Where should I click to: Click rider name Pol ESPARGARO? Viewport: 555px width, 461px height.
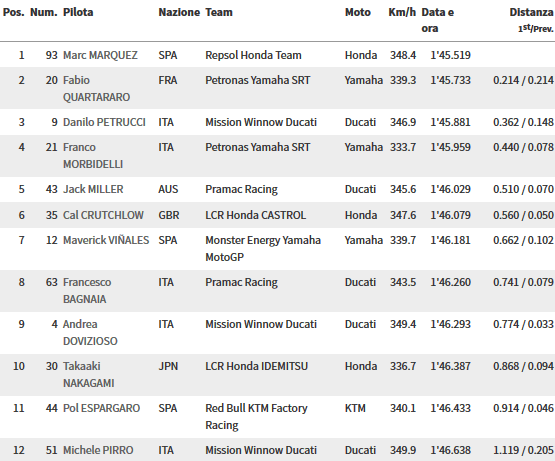coord(101,408)
